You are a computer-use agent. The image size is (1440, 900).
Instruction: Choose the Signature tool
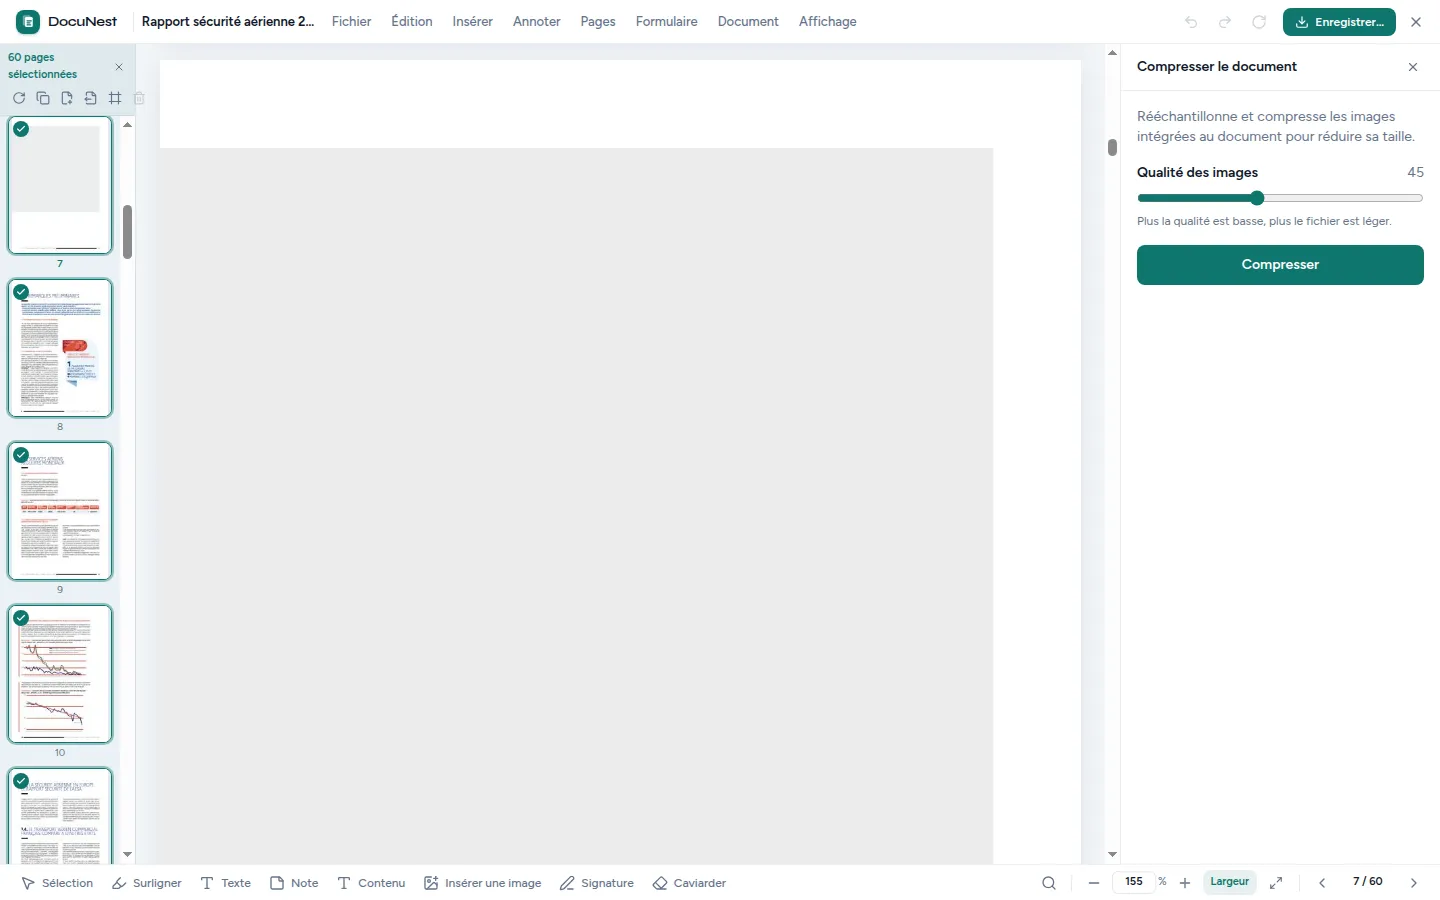(x=596, y=883)
